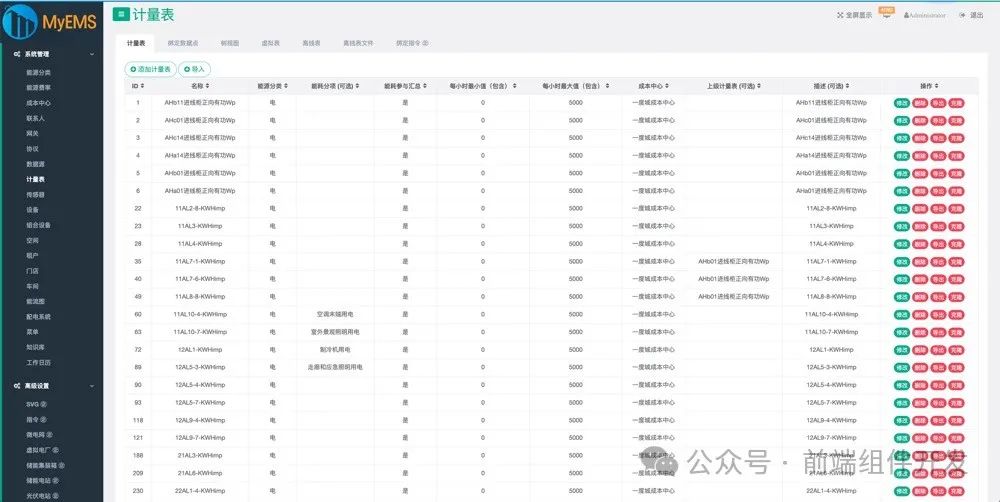The width and height of the screenshot is (1000, 502).
Task: Select 计量表 in the sidebar
Action: click(36, 179)
